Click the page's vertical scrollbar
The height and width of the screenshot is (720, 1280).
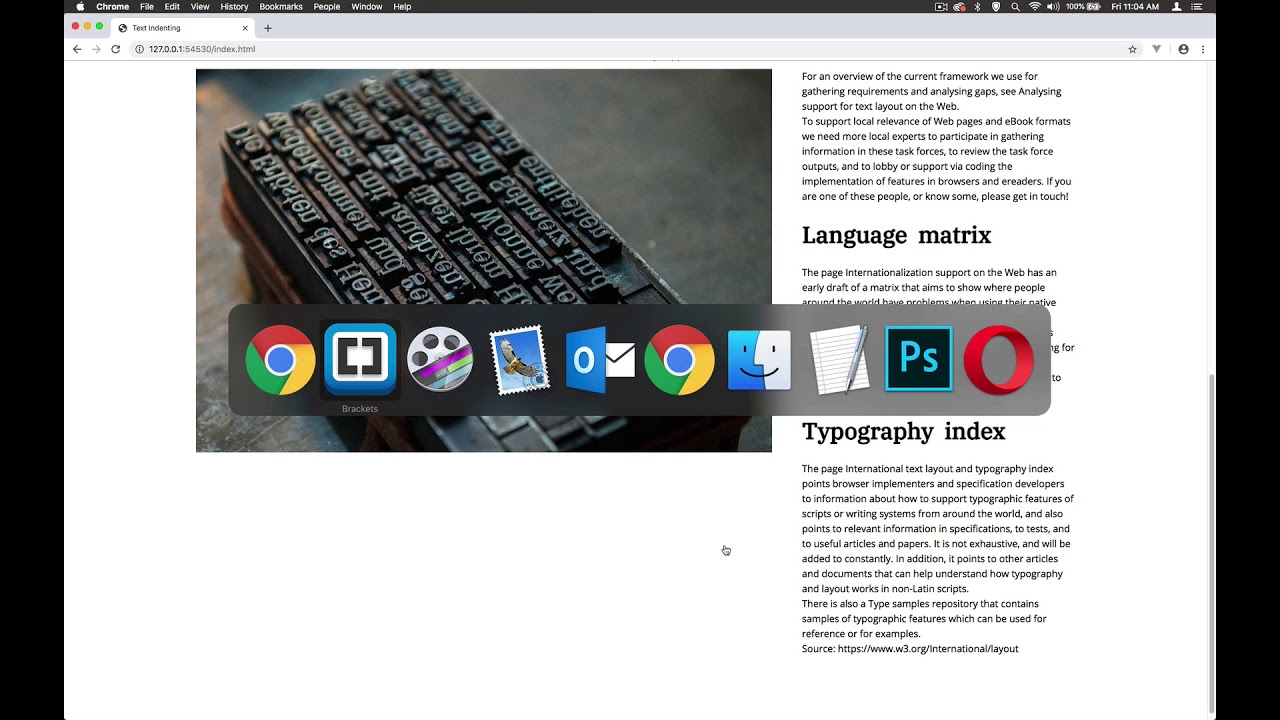point(1212,544)
